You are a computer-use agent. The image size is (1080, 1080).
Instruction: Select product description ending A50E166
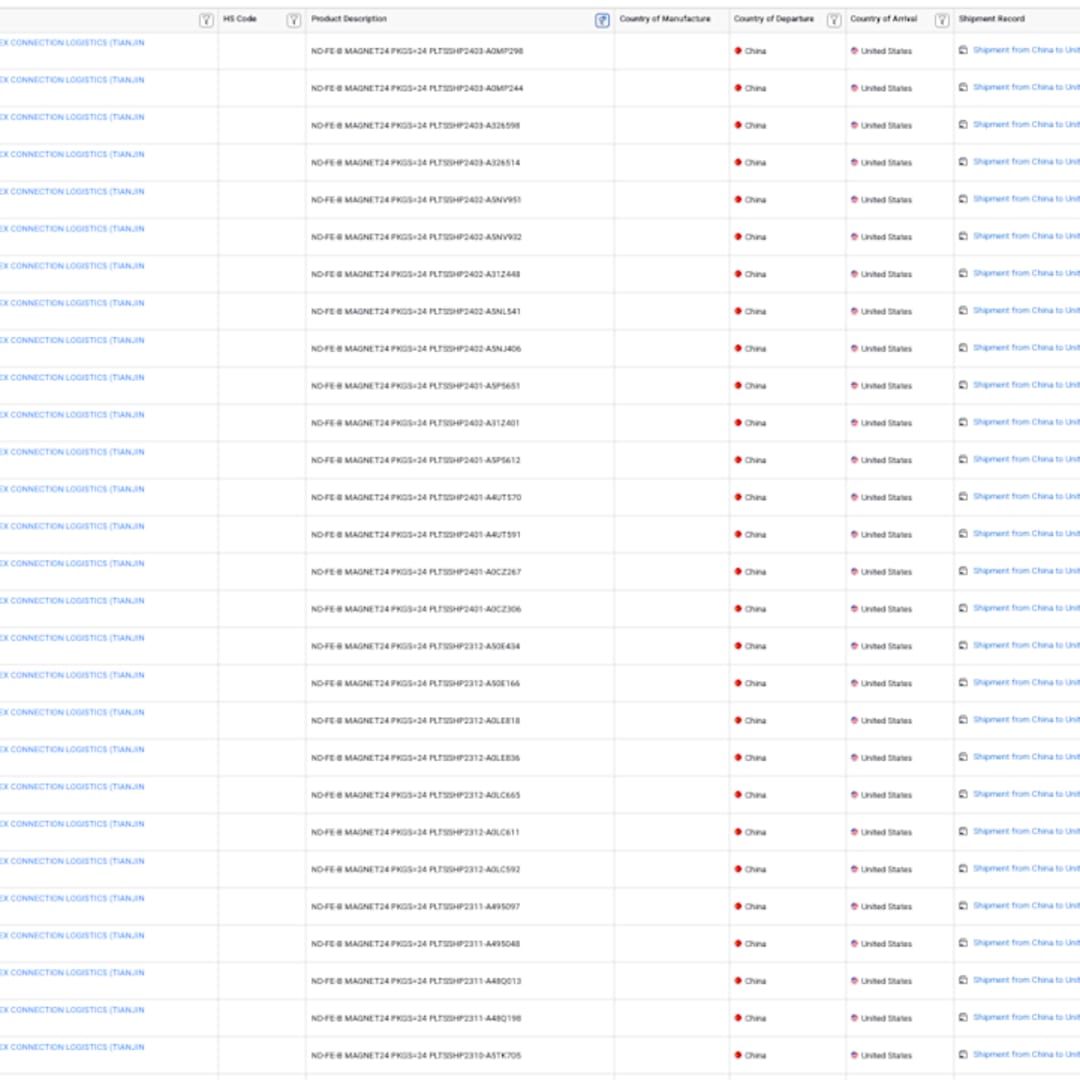(x=415, y=683)
